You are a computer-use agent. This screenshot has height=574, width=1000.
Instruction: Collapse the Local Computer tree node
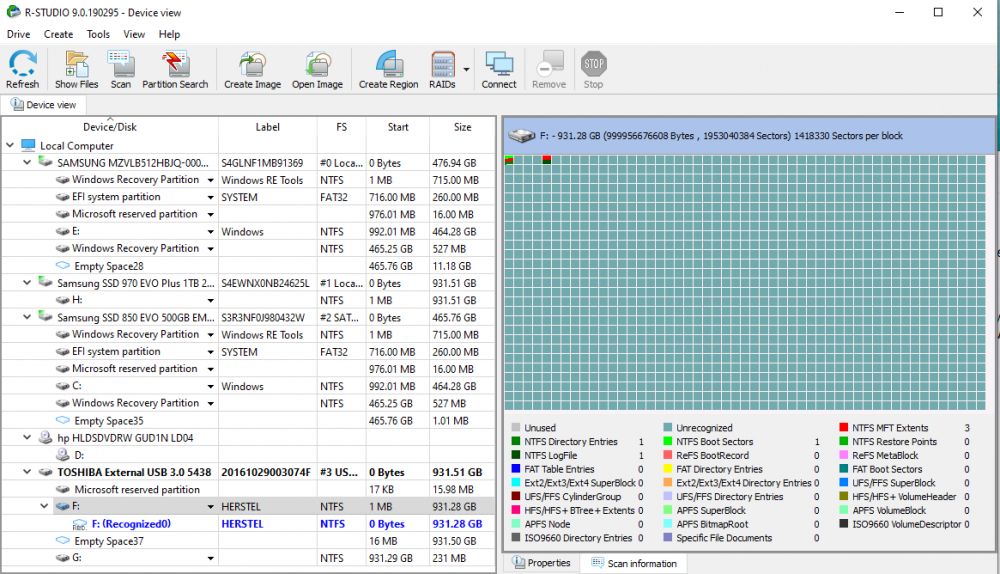[x=10, y=146]
